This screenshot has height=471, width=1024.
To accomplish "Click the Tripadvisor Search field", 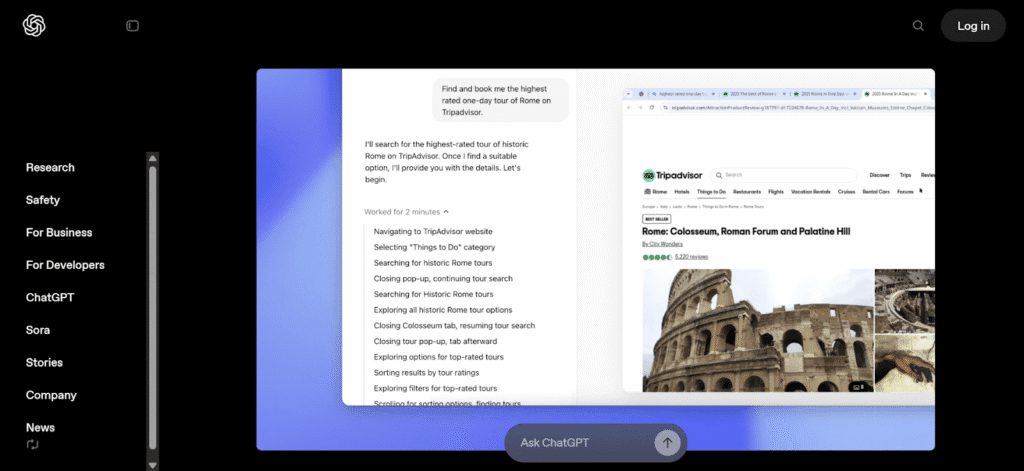I will (784, 175).
